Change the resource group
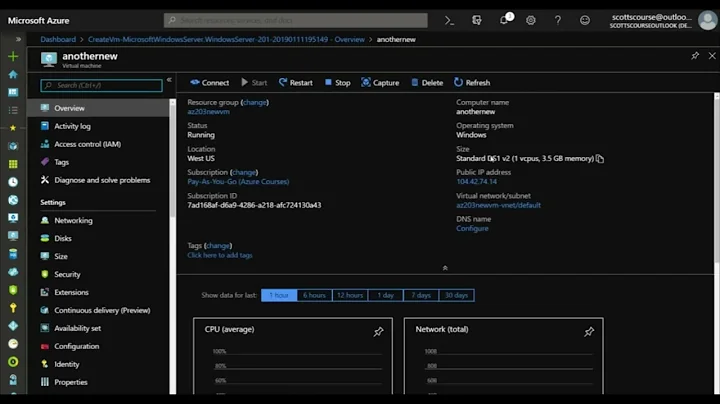This screenshot has width=720, height=404. tap(255, 102)
